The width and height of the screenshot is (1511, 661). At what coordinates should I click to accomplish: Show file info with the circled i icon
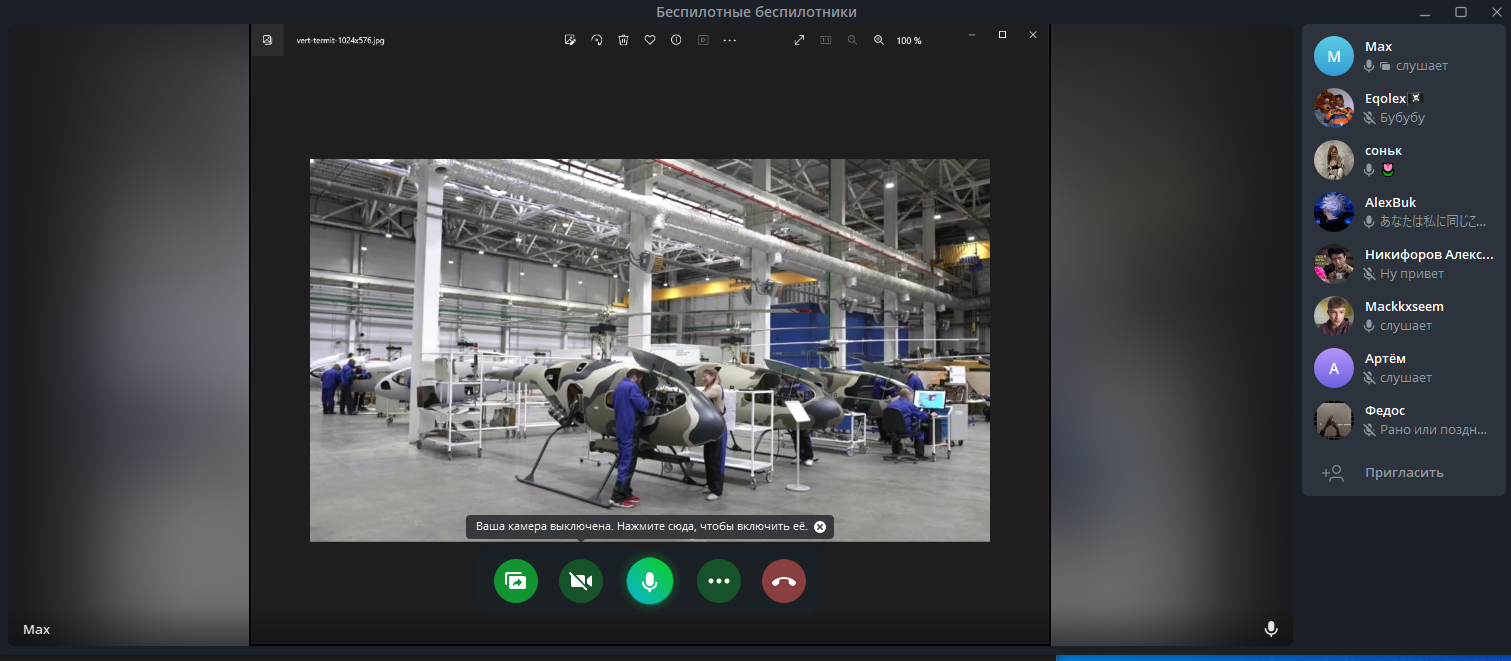[676, 40]
